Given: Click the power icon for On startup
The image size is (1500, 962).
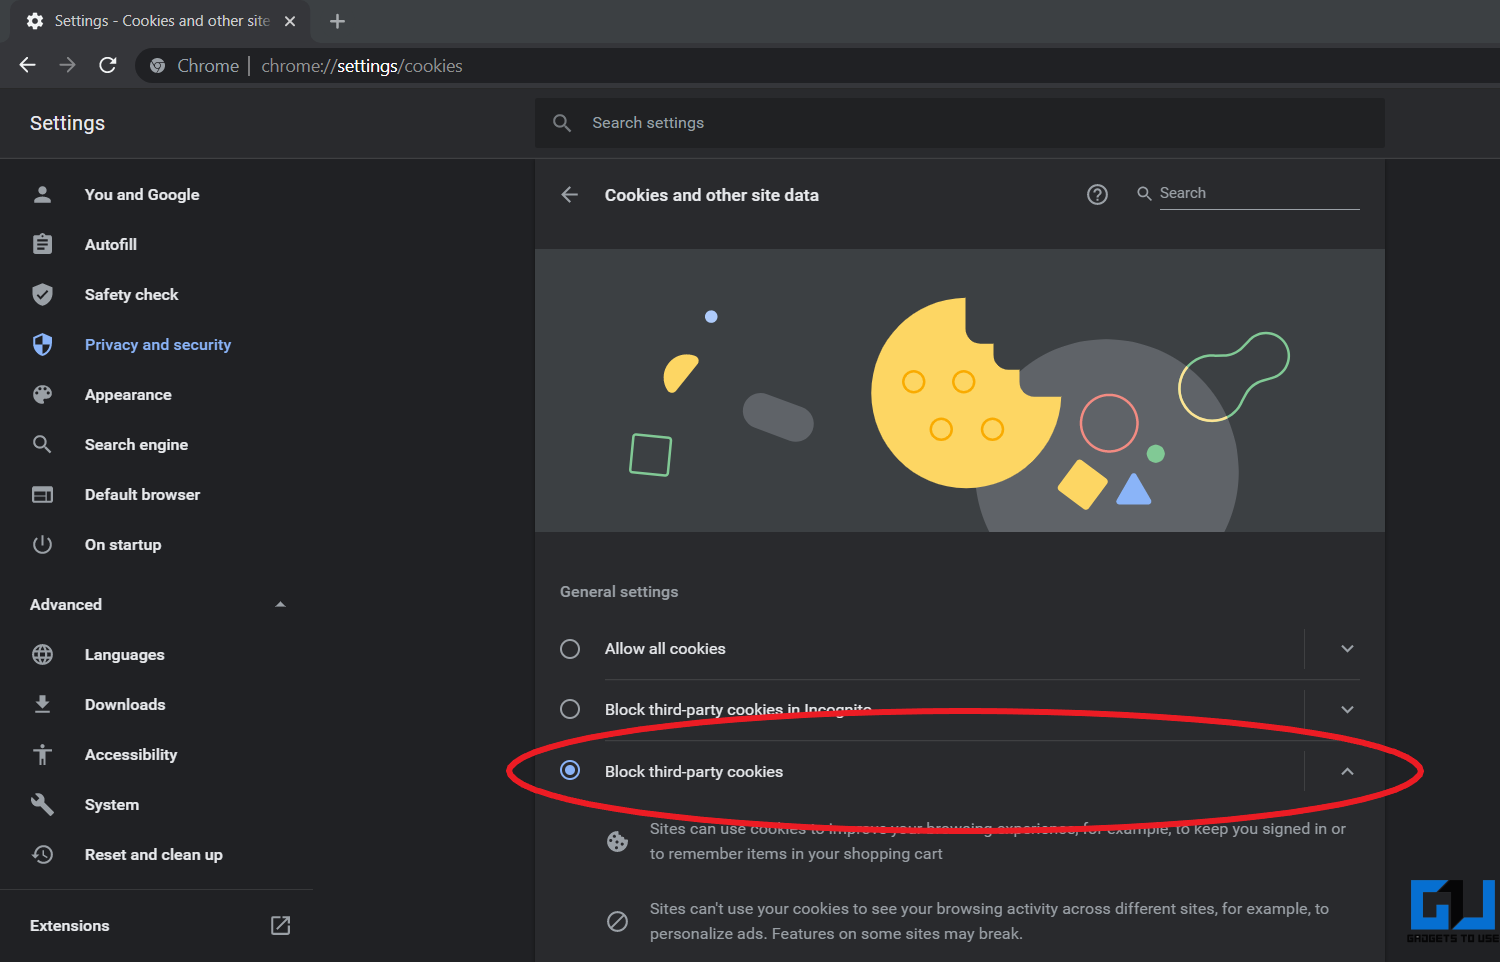Looking at the screenshot, I should click(x=42, y=544).
